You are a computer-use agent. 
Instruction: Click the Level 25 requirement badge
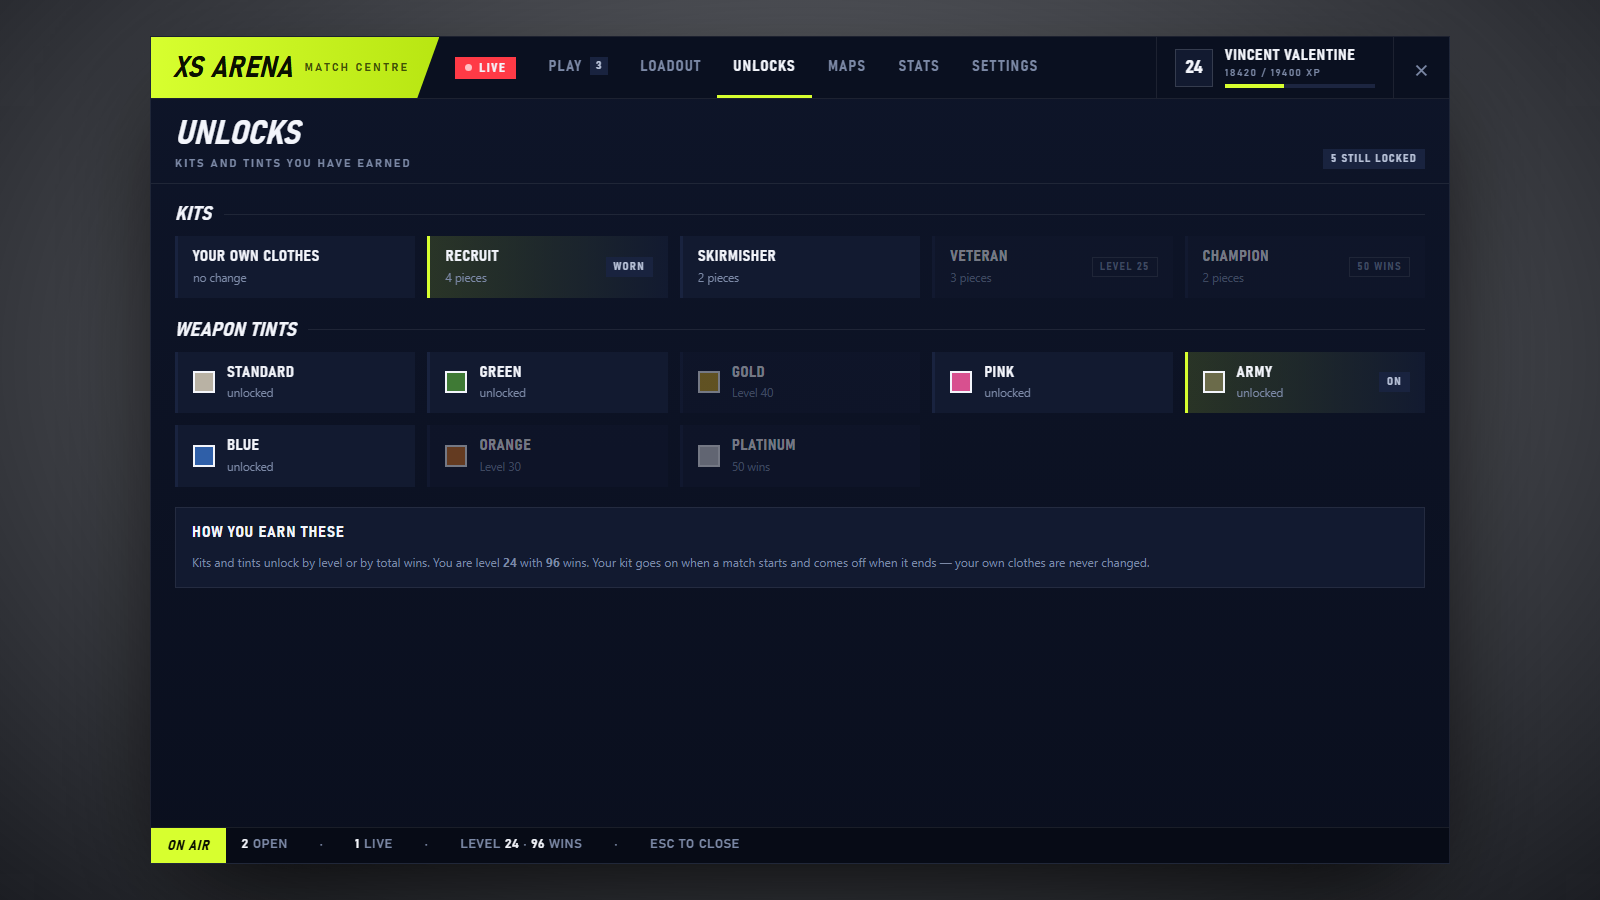tap(1124, 266)
